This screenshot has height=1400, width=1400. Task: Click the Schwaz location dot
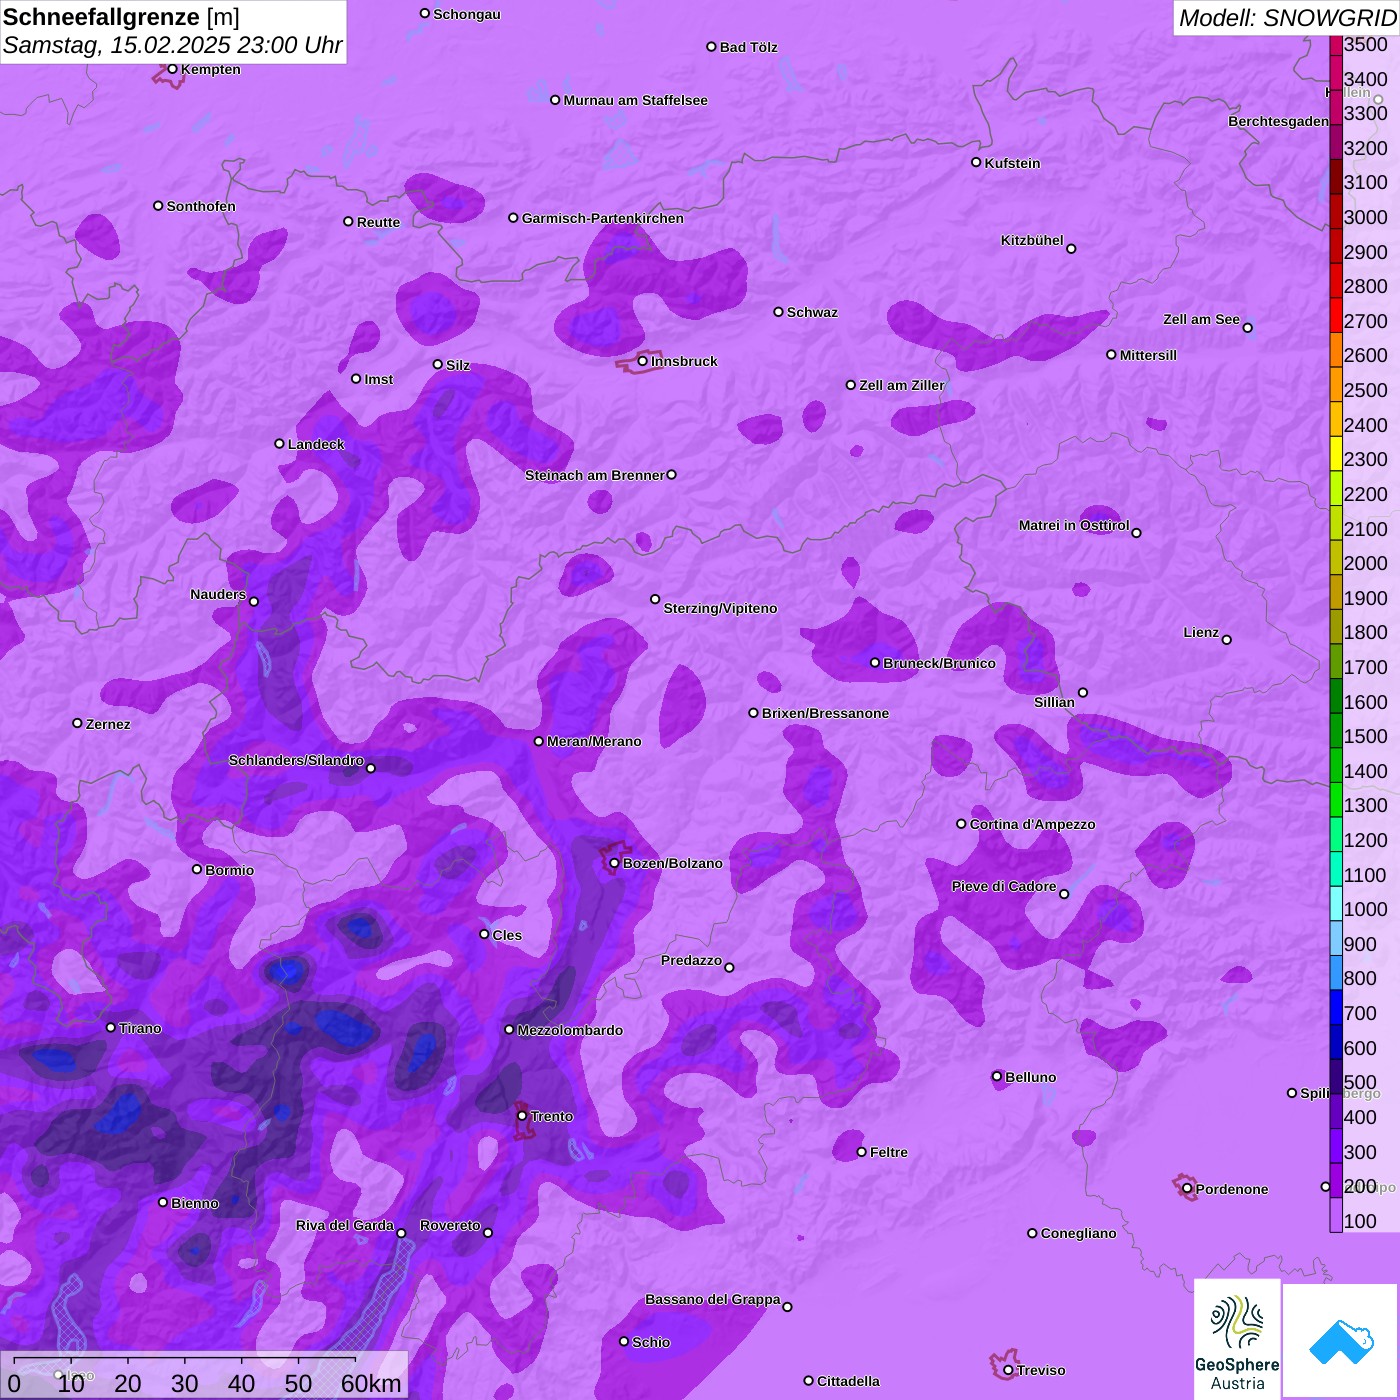pyautogui.click(x=779, y=312)
